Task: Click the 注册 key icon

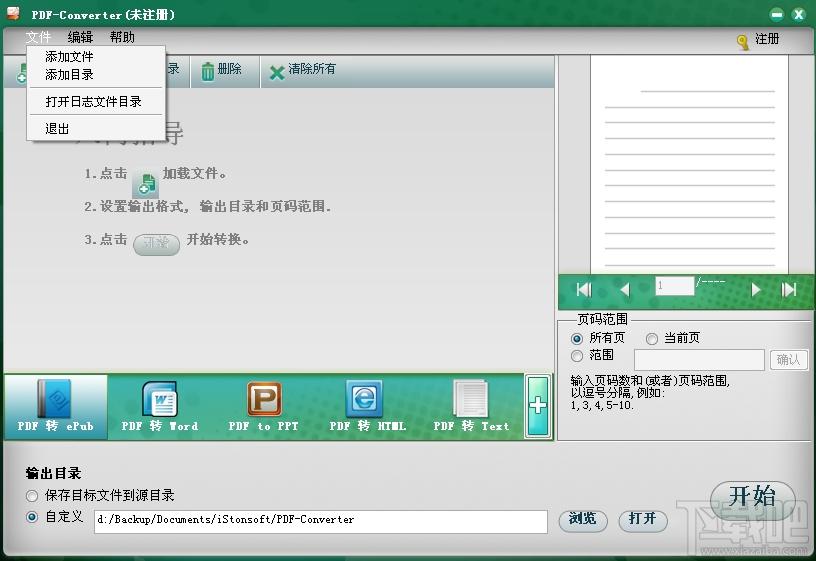Action: (743, 42)
